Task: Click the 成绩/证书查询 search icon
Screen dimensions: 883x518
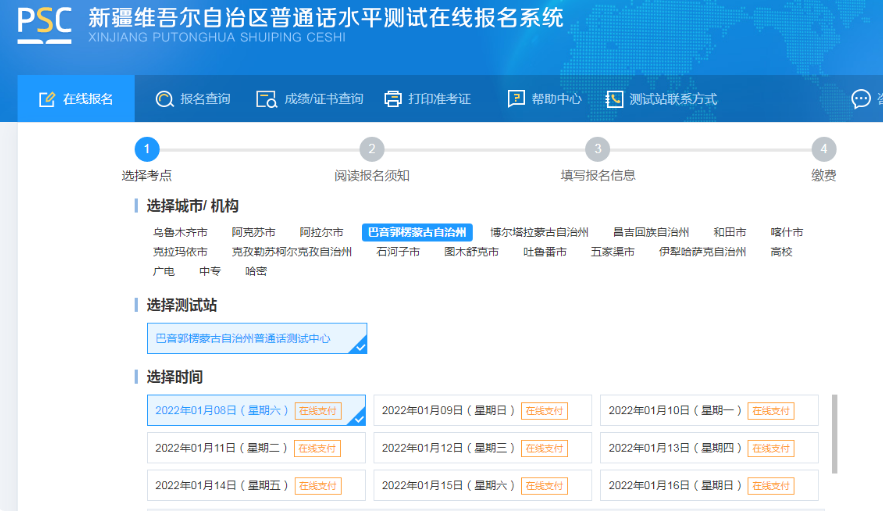Action: (x=266, y=99)
